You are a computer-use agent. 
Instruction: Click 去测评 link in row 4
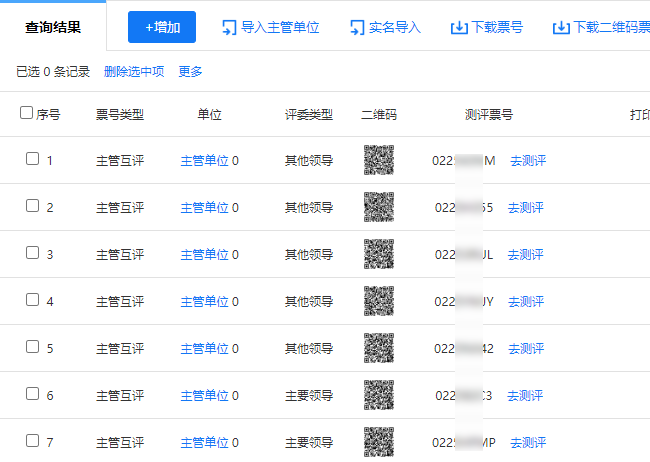526,301
